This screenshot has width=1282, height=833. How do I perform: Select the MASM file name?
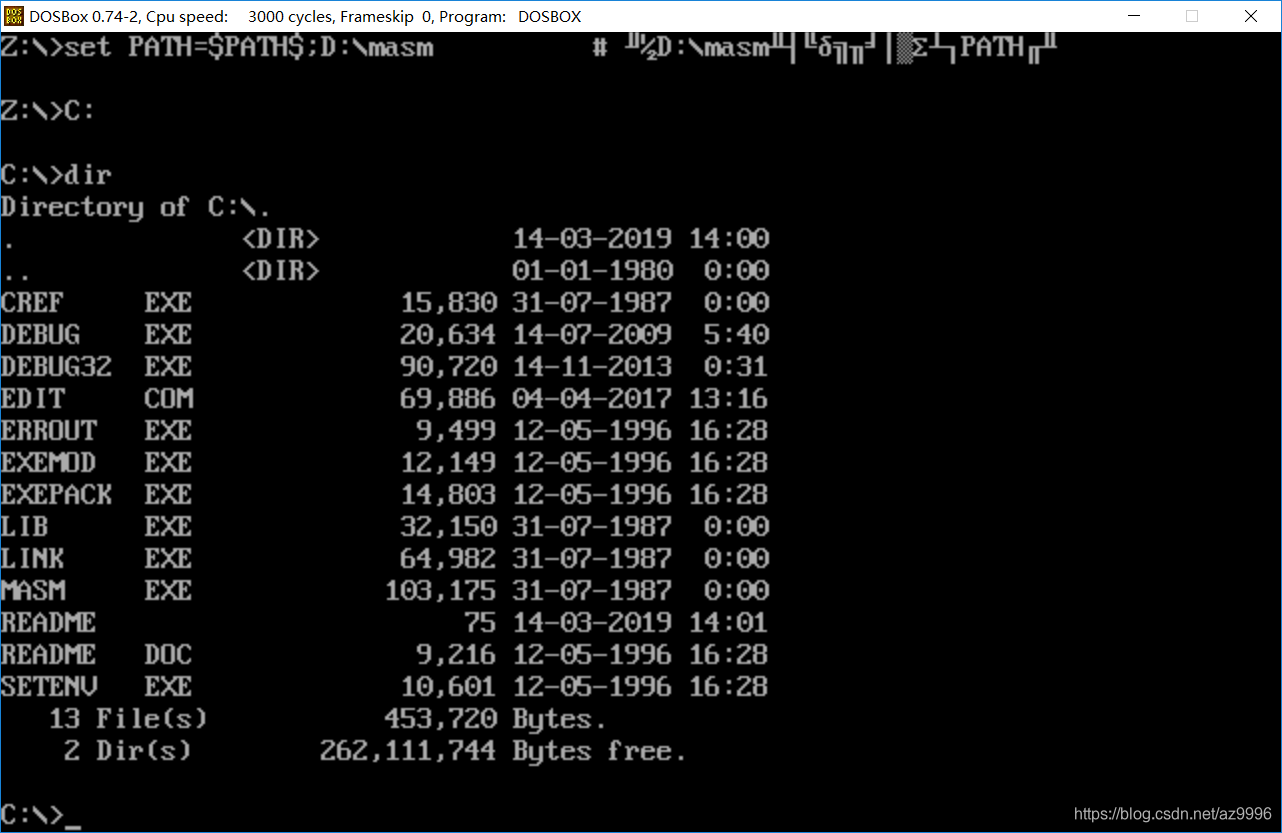(x=32, y=591)
